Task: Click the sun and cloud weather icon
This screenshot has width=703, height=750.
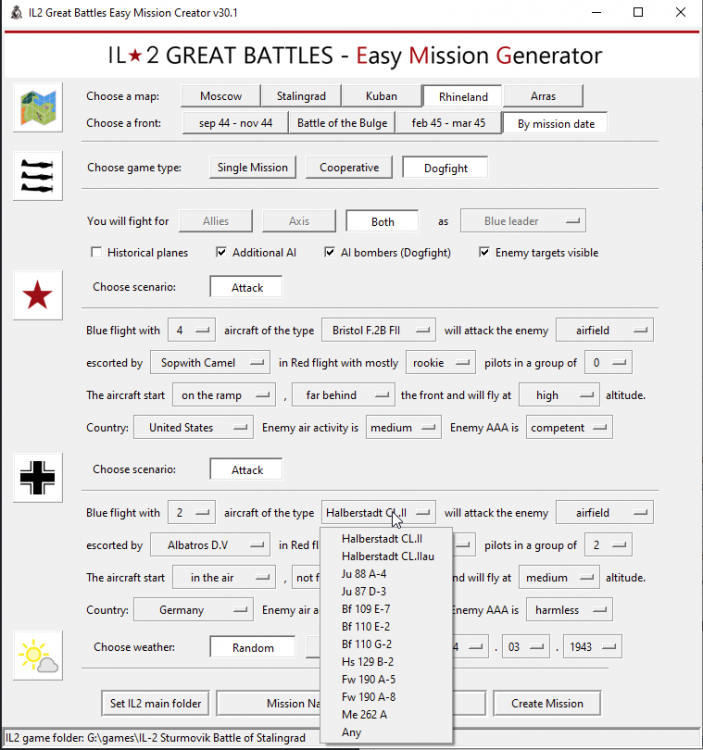Action: pyautogui.click(x=38, y=655)
